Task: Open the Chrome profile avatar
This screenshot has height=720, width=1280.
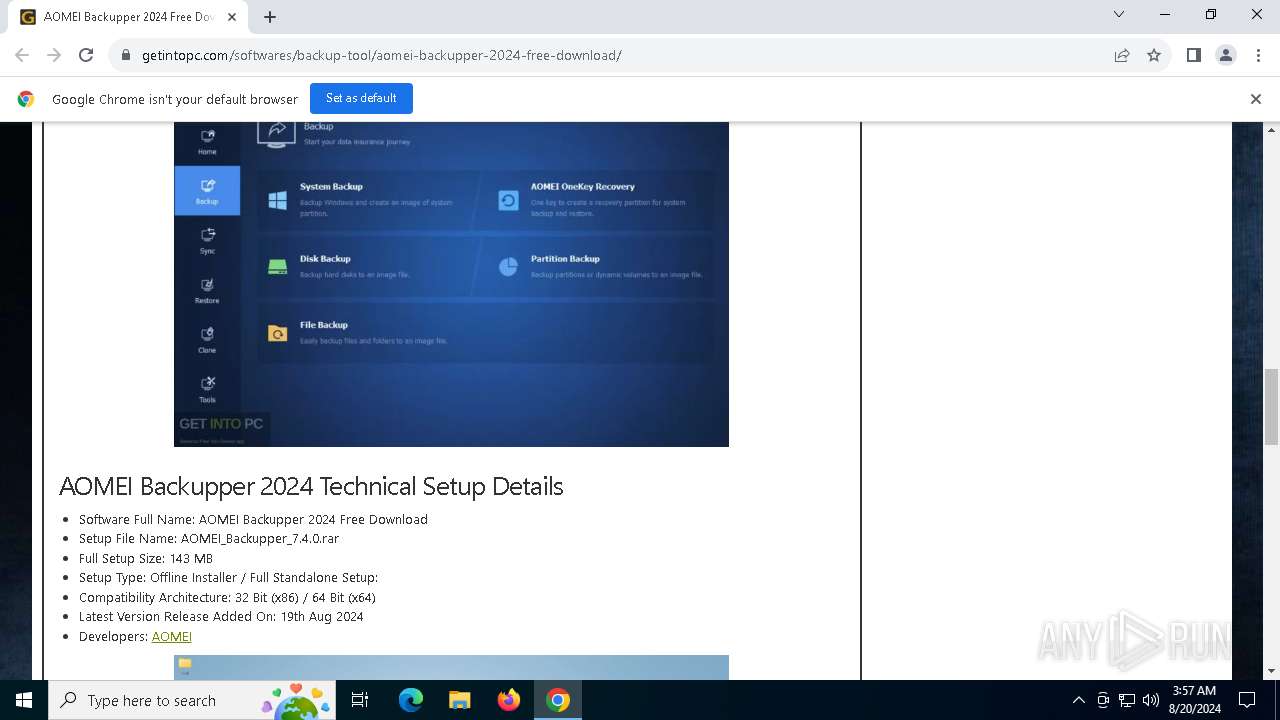Action: pos(1226,55)
